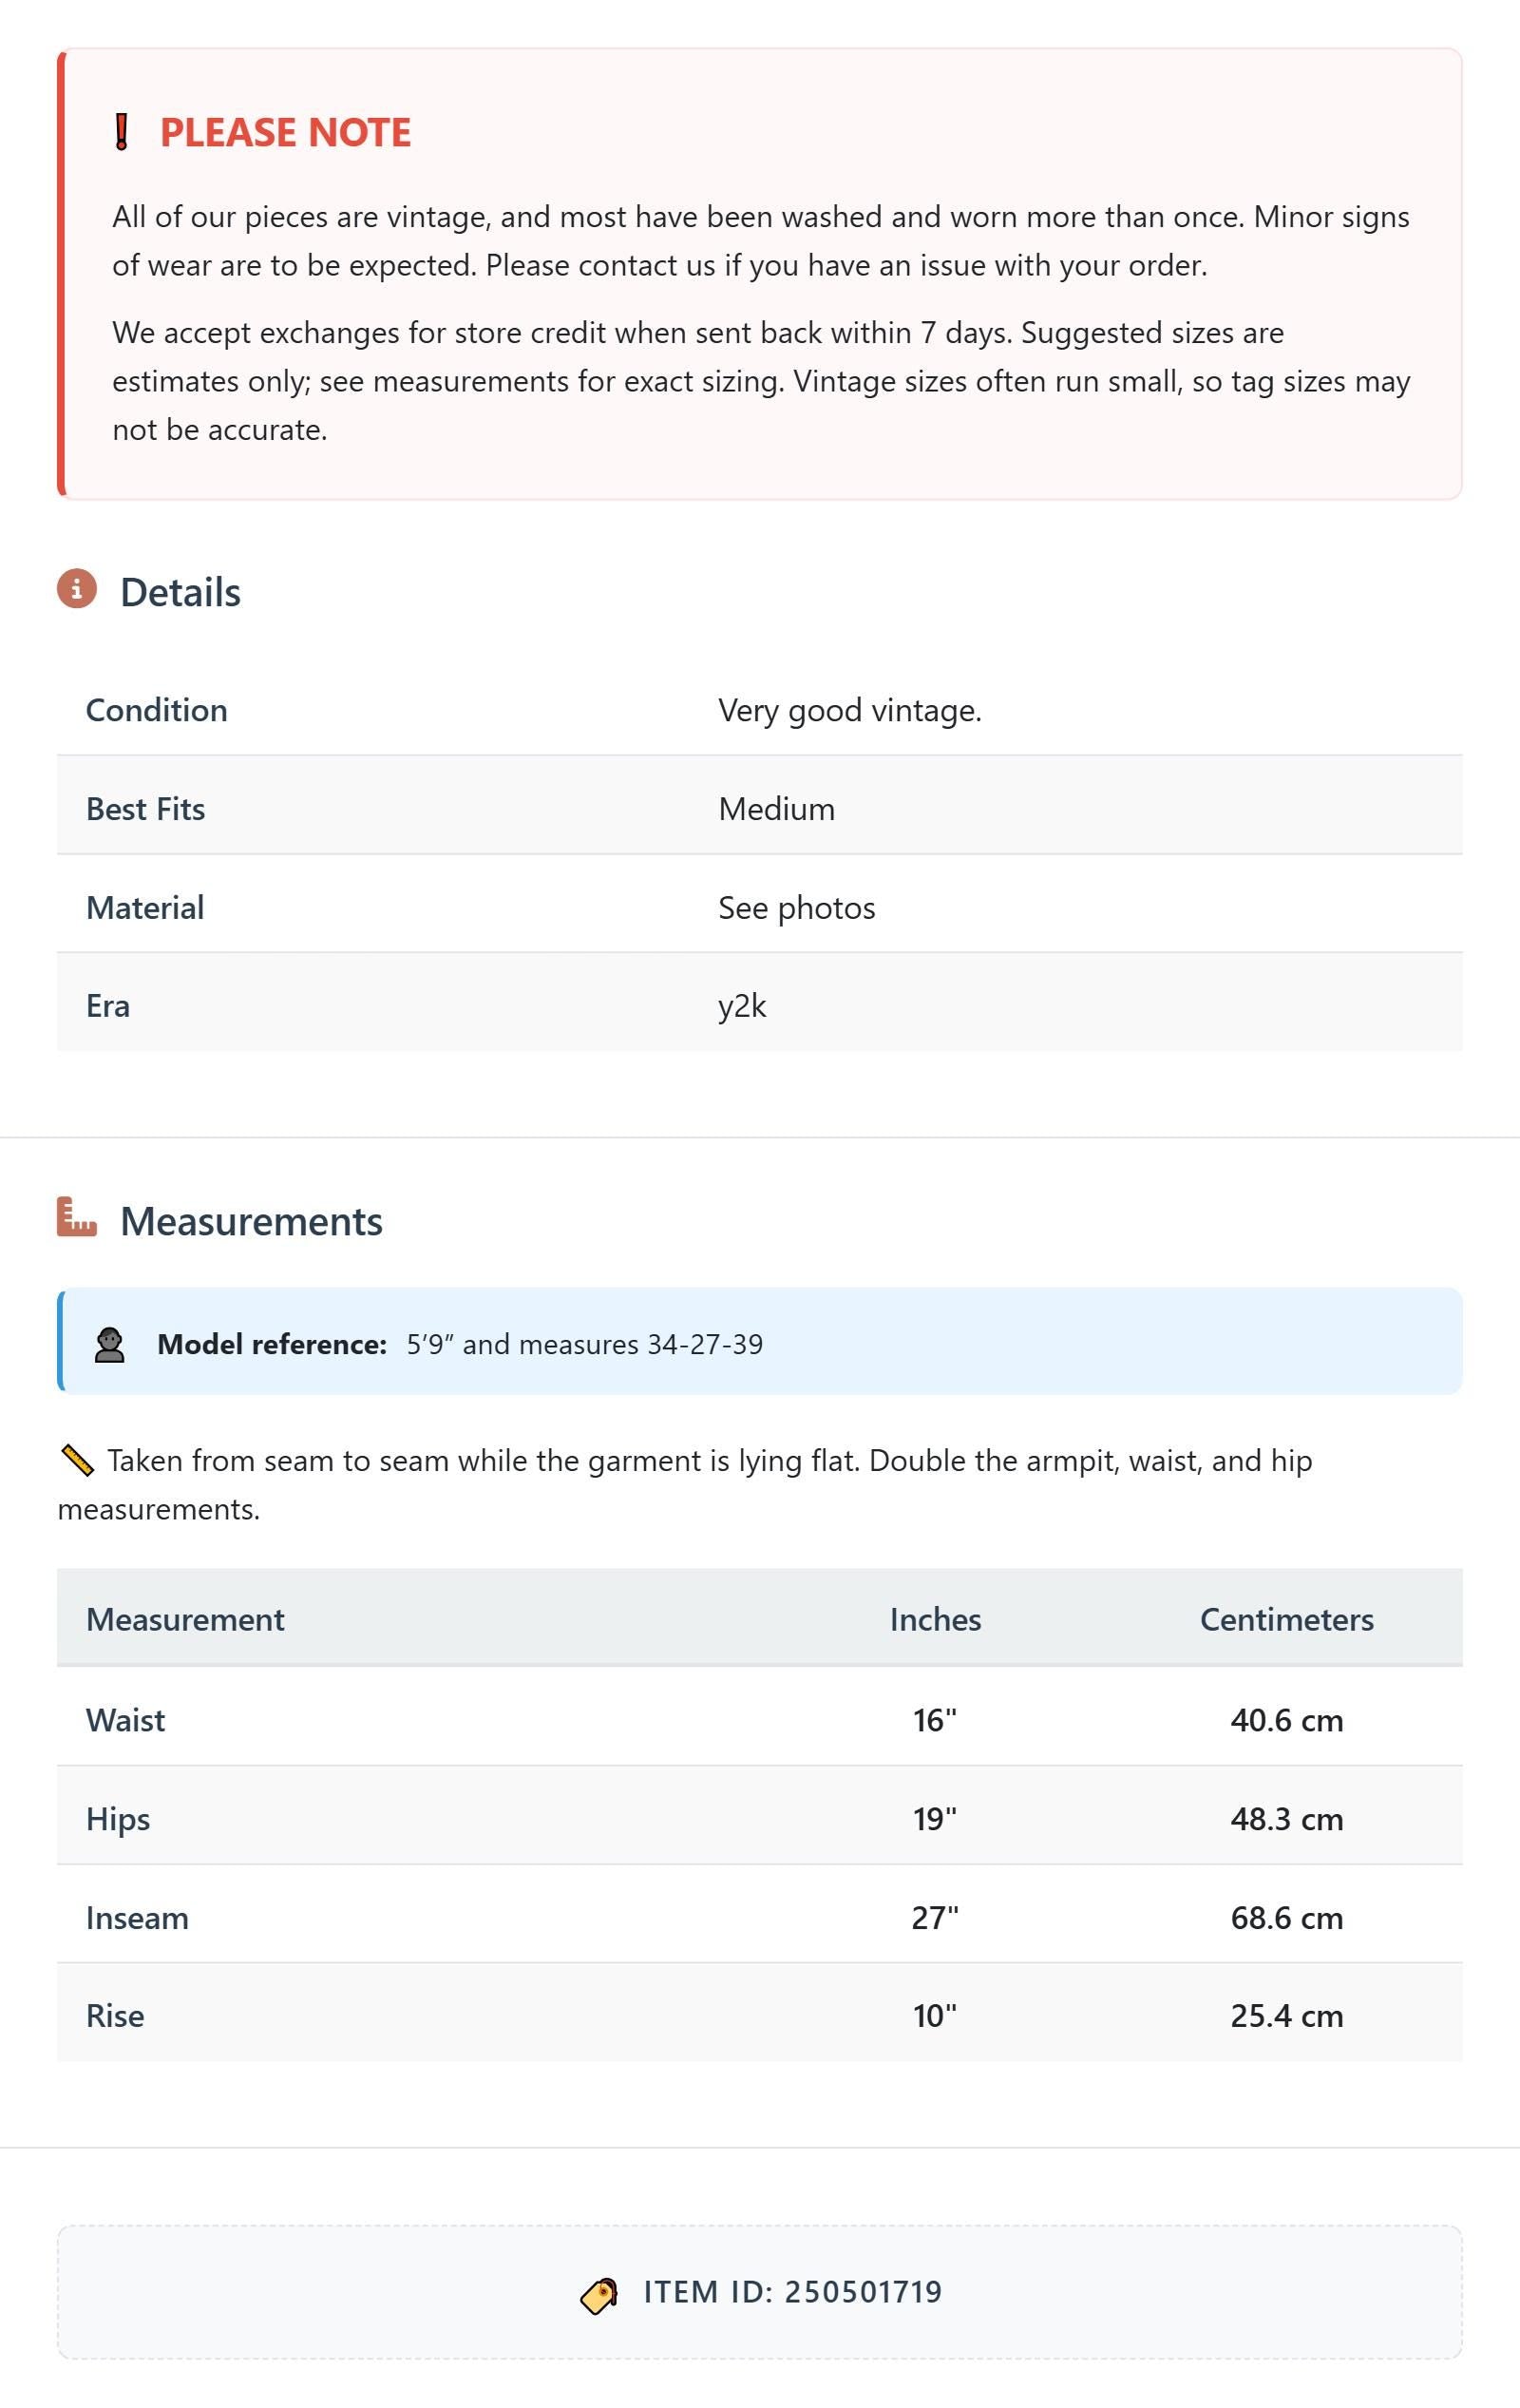This screenshot has width=1520, height=2408.
Task: Click the red exclamation mark icon
Action: 121,132
